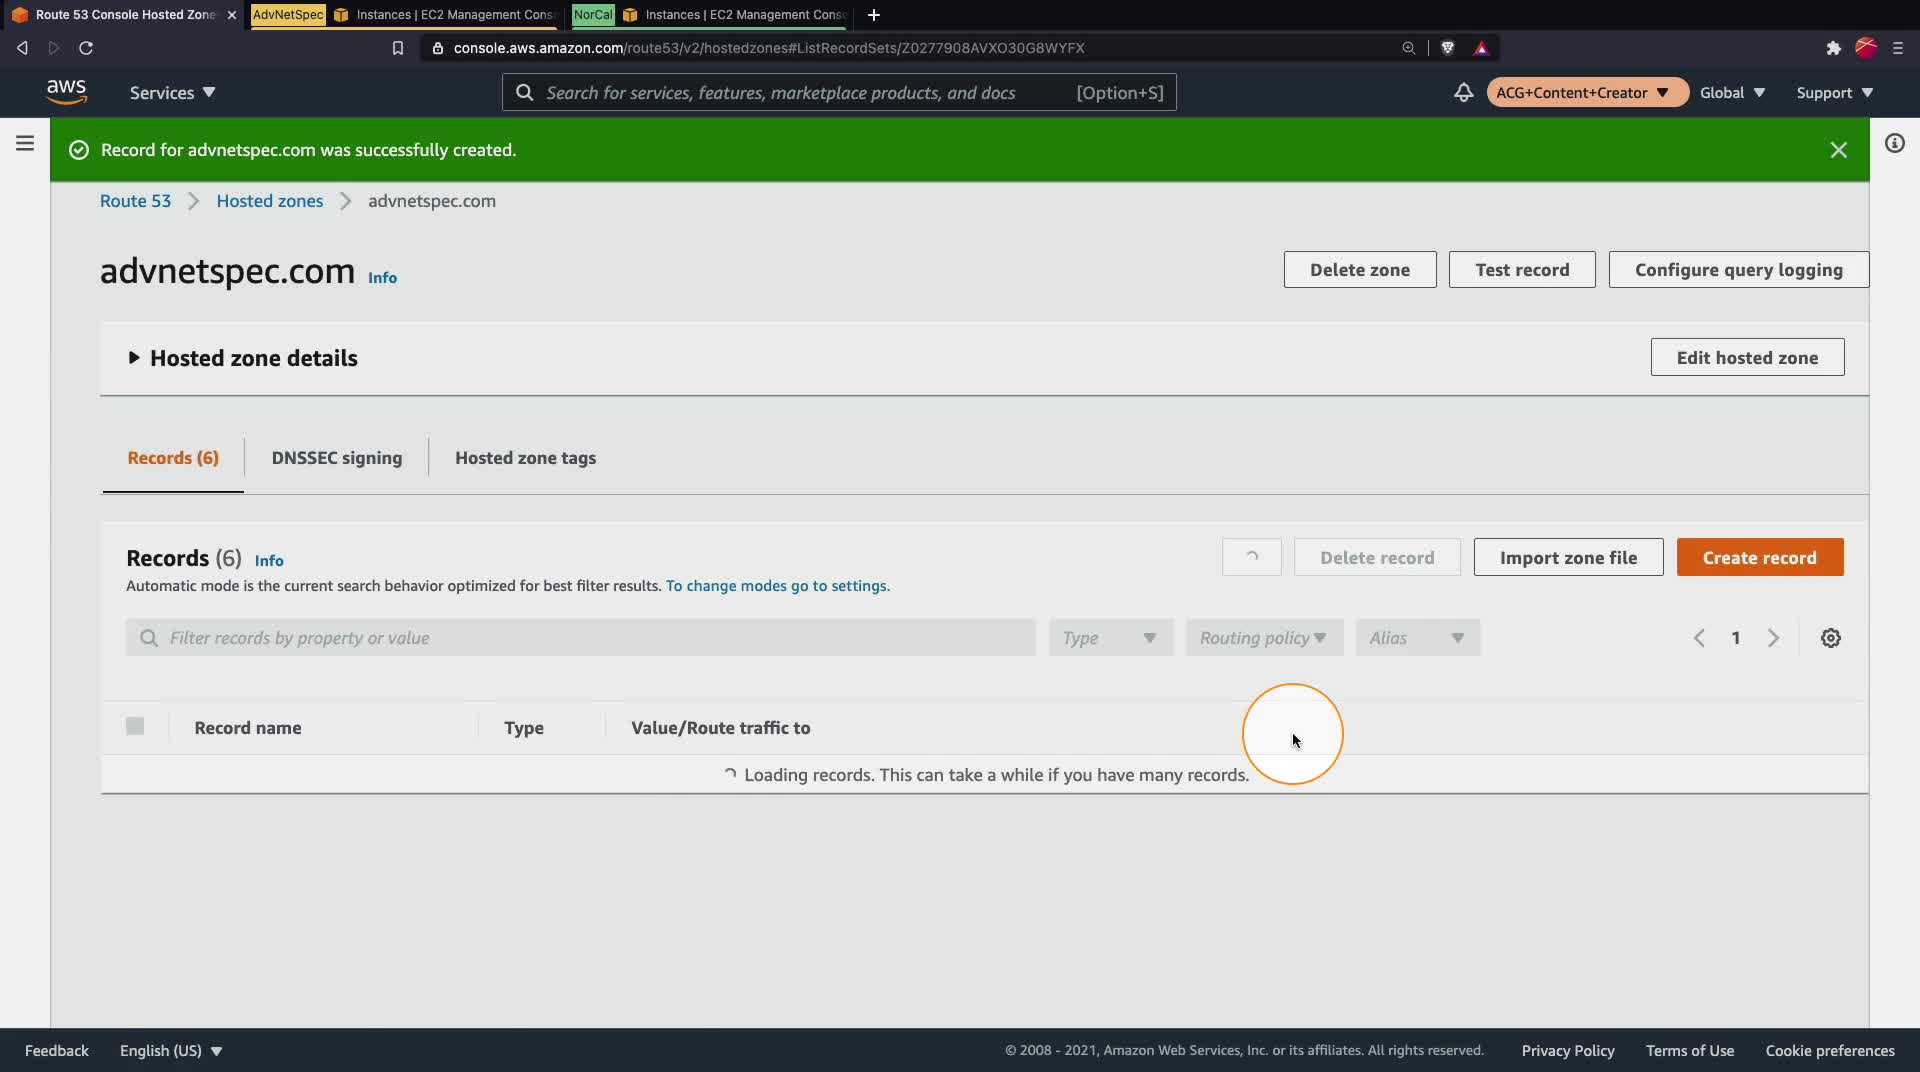The width and height of the screenshot is (1920, 1072).
Task: Click the Brave shields icon
Action: (1447, 48)
